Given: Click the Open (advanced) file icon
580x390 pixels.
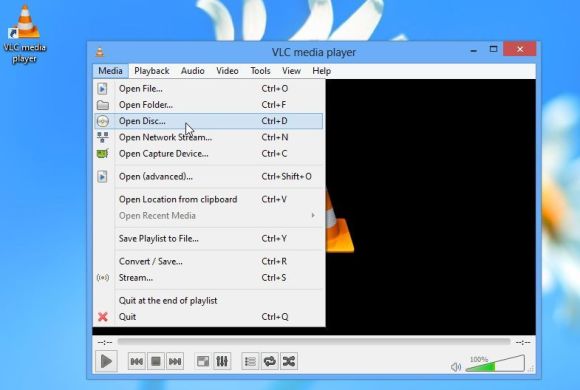Looking at the screenshot, I should point(102,176).
